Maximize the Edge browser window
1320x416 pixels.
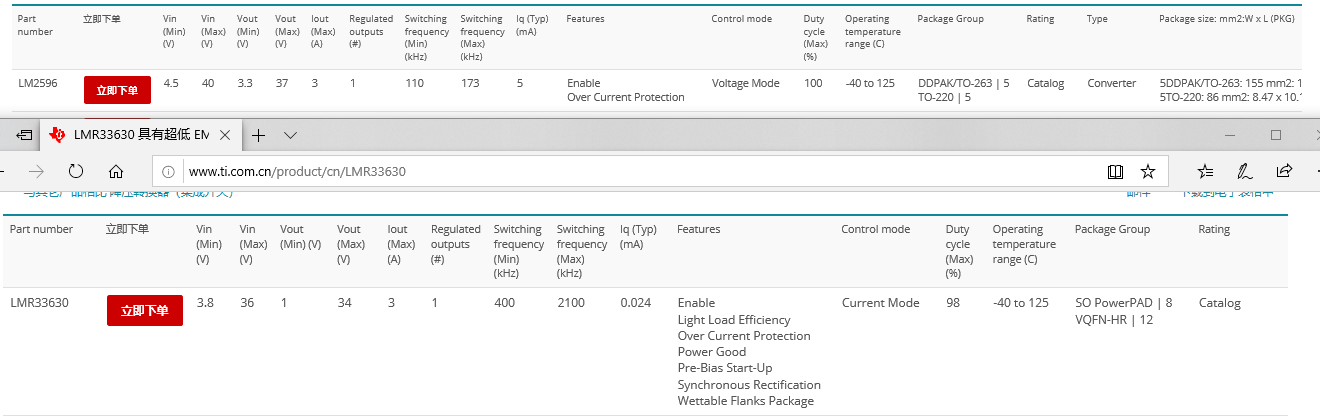(1276, 134)
